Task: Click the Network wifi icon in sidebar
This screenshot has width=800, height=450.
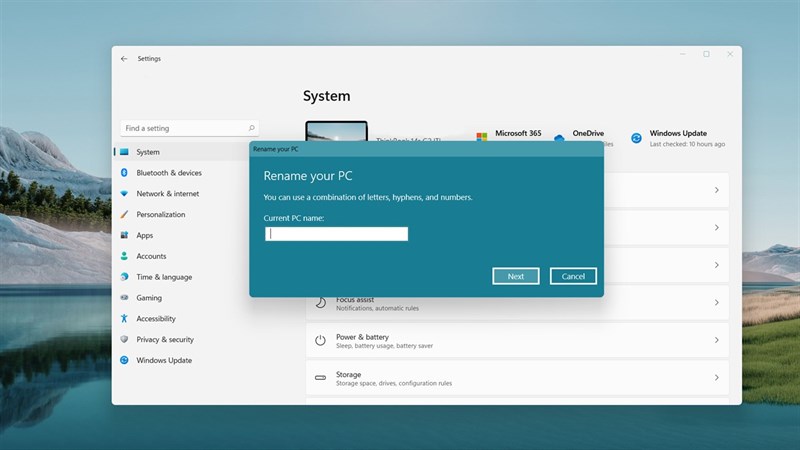Action: pyautogui.click(x=124, y=194)
